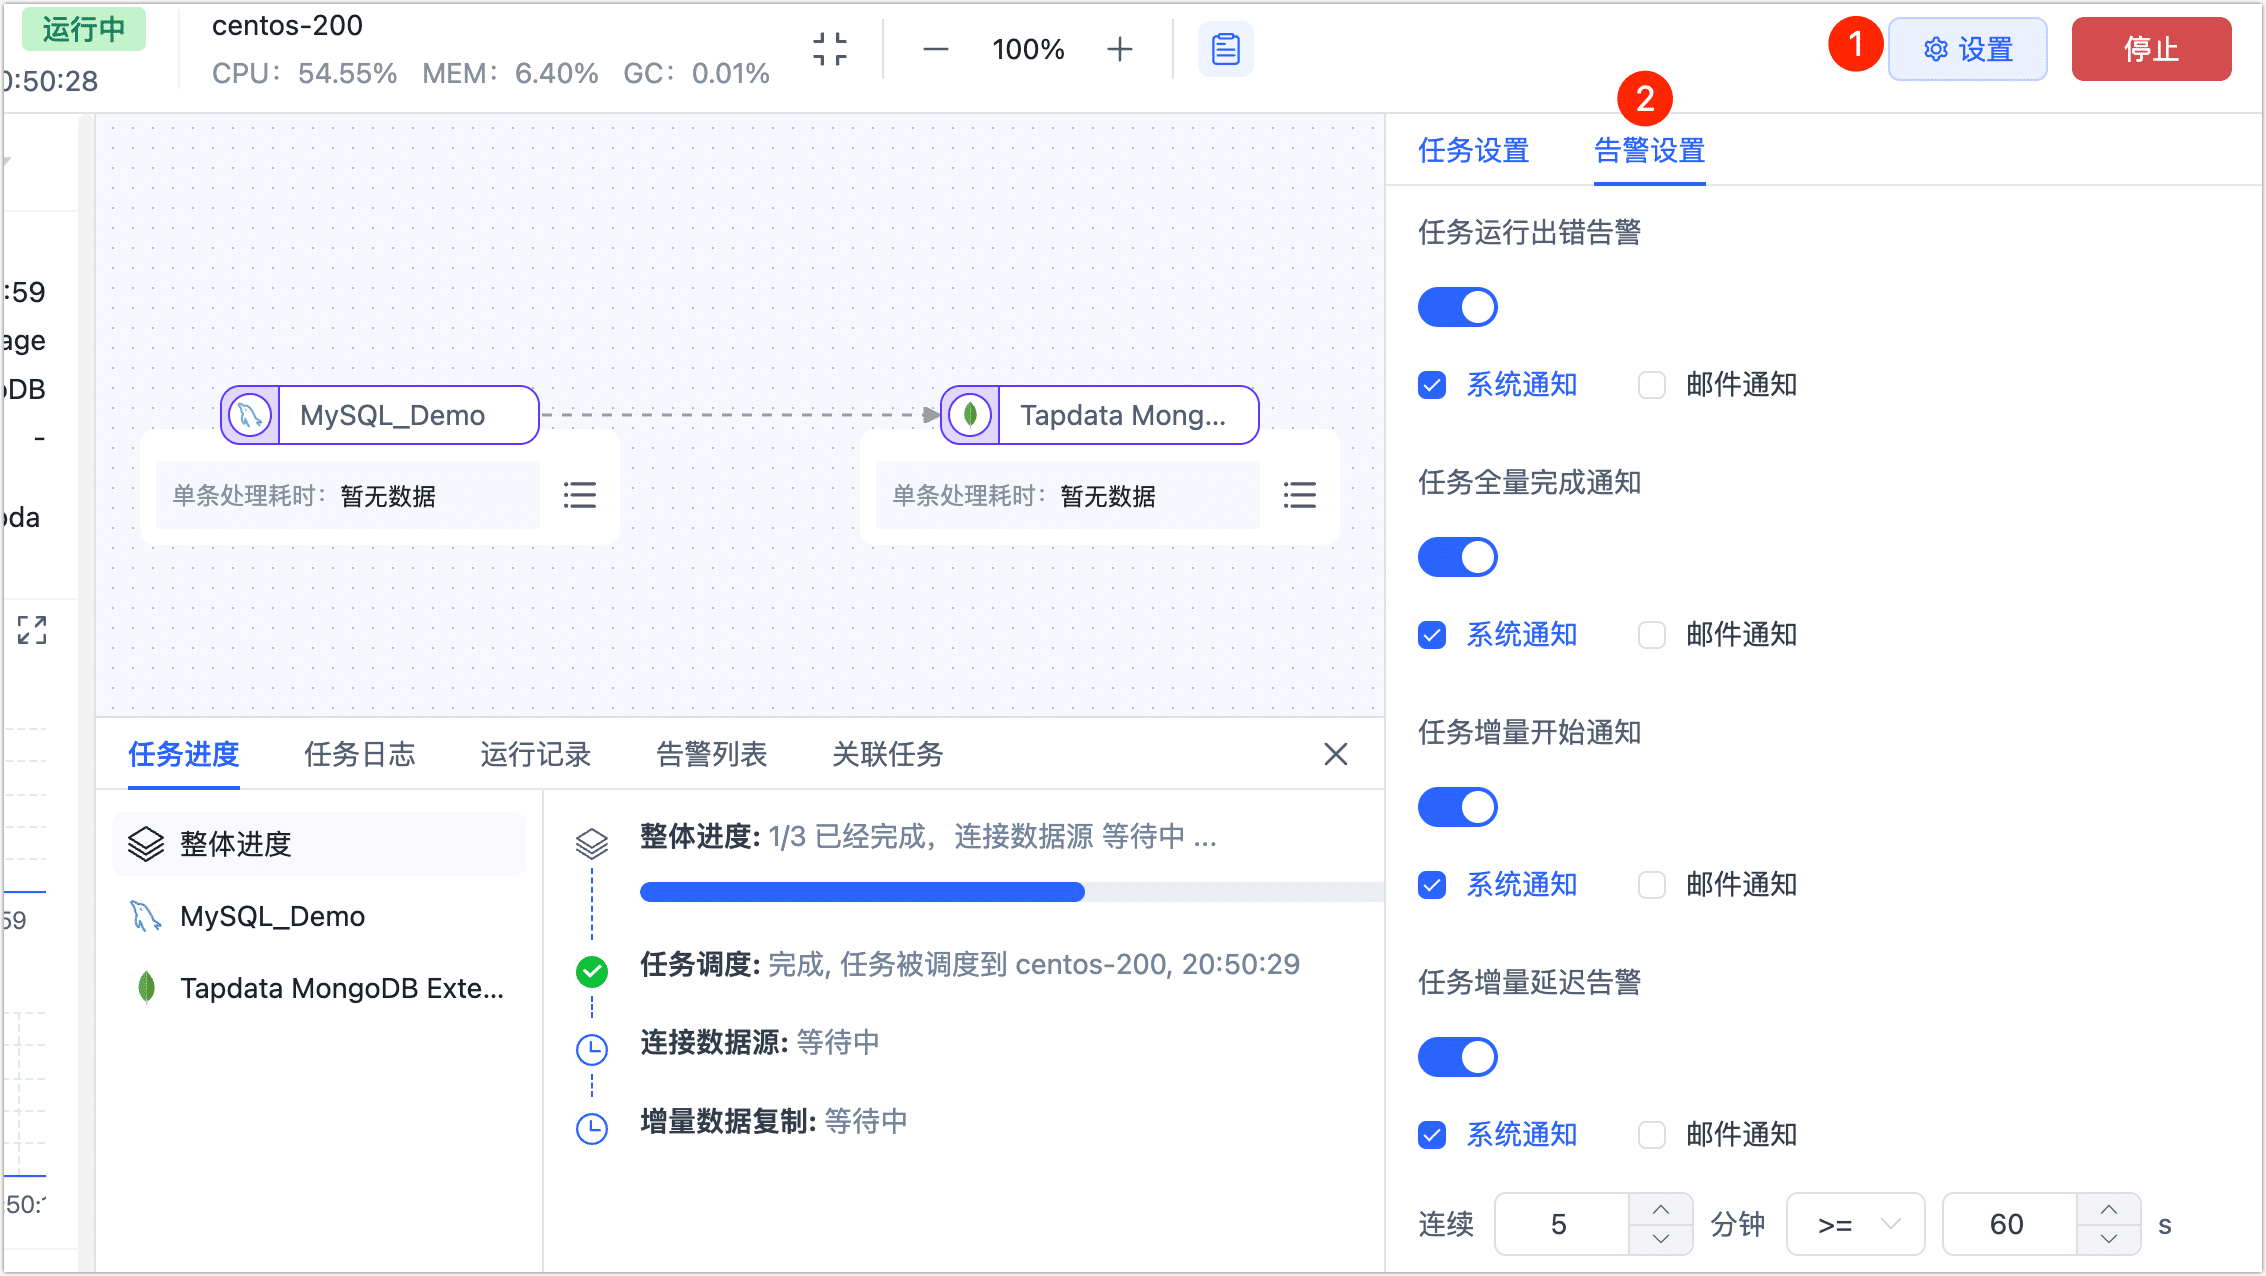Open the node detail list icon beside MySQL_Demo

(x=580, y=494)
